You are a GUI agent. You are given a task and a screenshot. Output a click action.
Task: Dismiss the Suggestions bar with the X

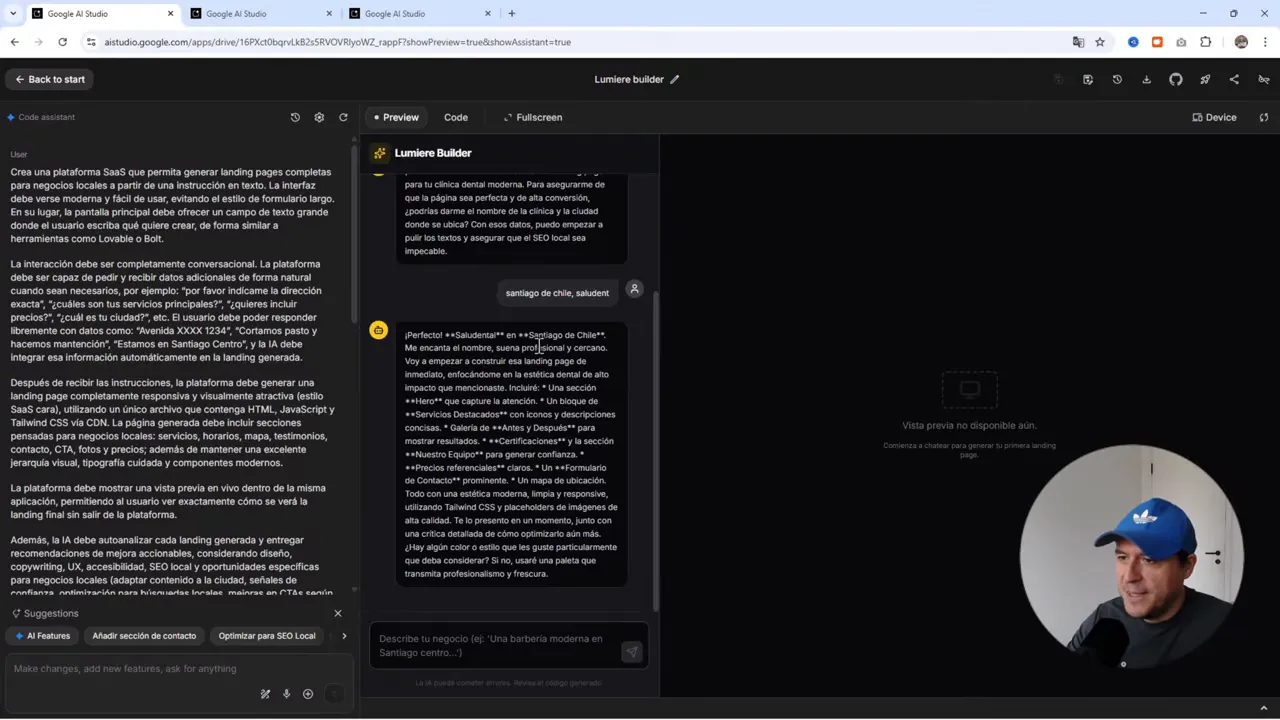[x=337, y=613]
